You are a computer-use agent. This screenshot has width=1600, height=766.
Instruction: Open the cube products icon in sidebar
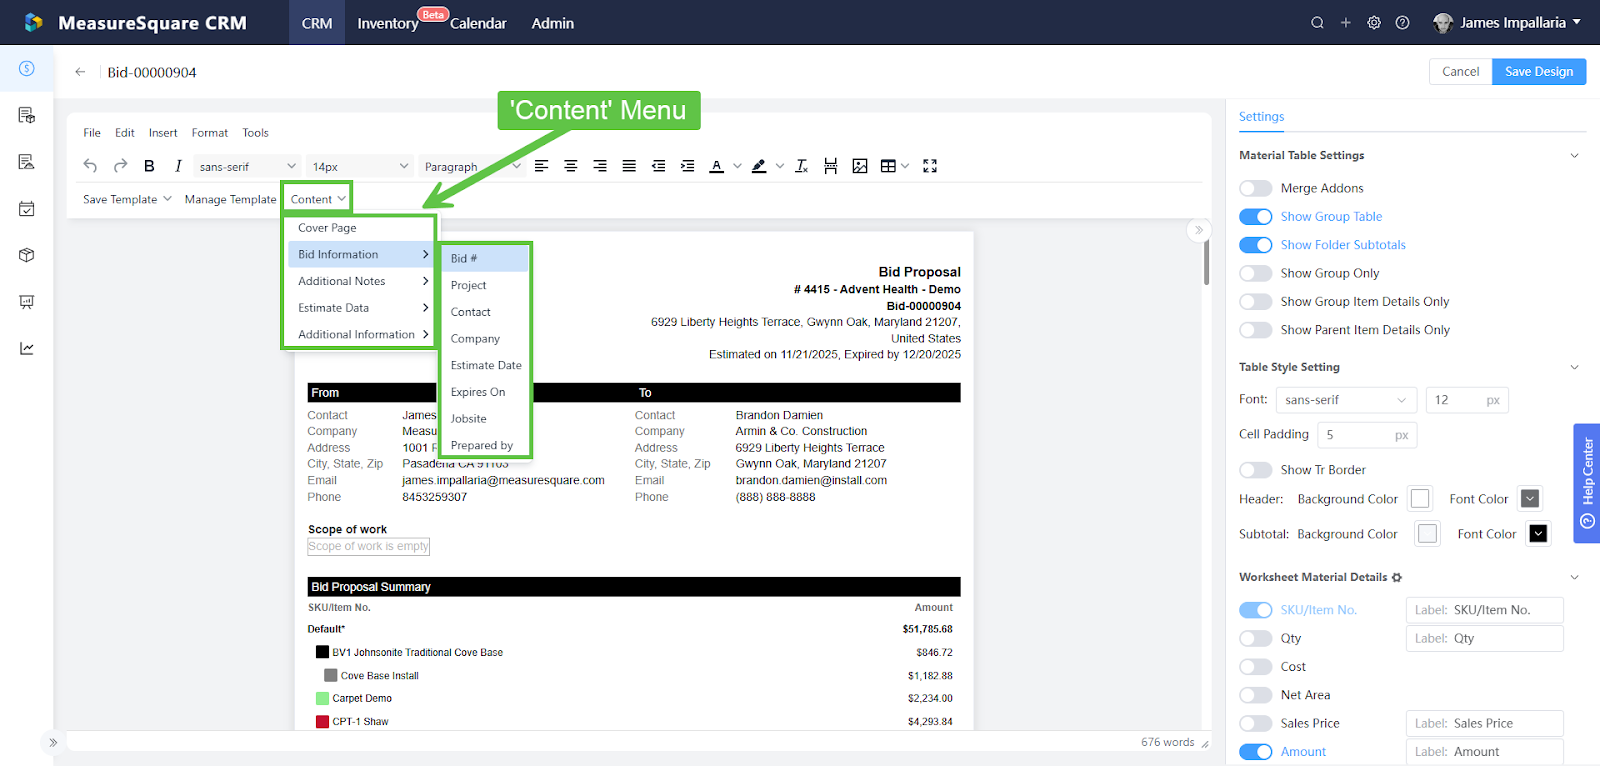[x=27, y=255]
